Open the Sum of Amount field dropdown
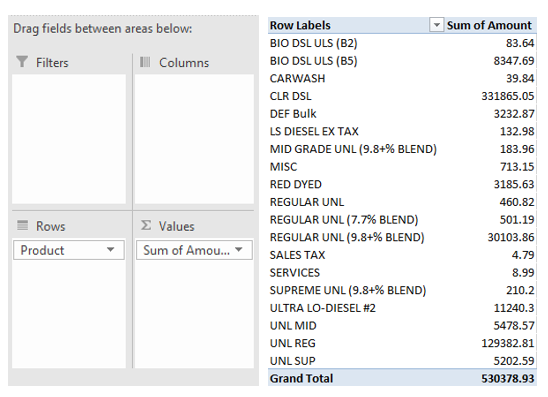The image size is (548, 397). (239, 250)
